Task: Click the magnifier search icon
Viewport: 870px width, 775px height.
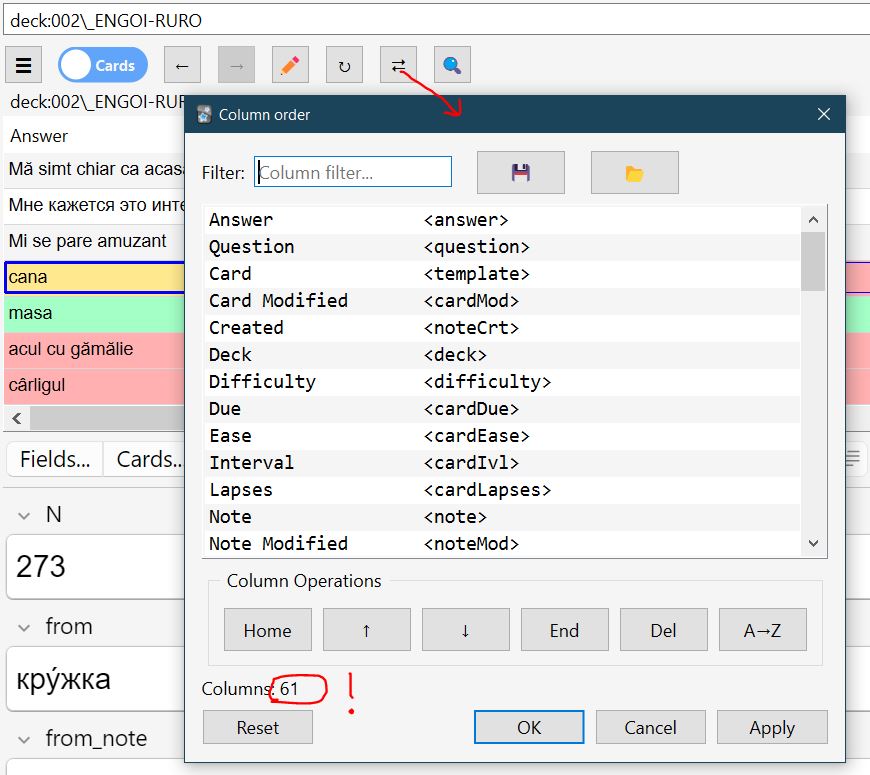Action: (452, 66)
